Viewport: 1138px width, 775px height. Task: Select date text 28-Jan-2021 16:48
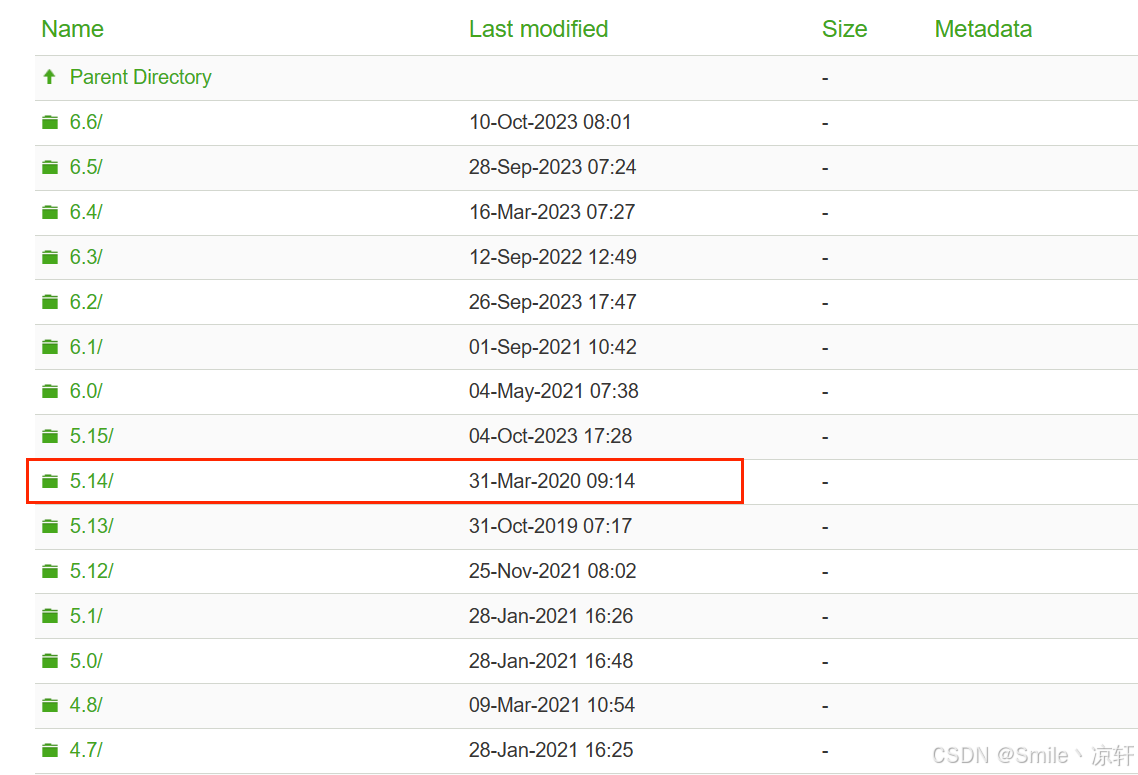point(551,661)
